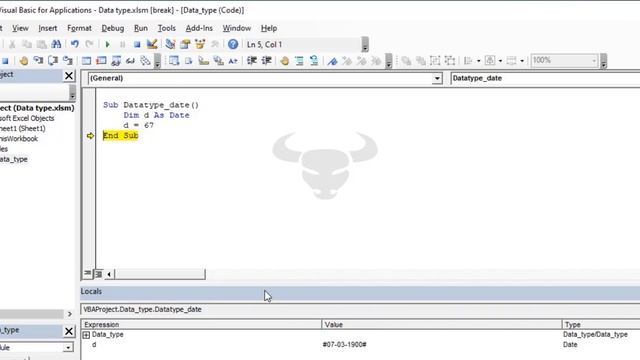The image size is (640, 360).
Task: Click the Break pause icon
Action: 122,44
